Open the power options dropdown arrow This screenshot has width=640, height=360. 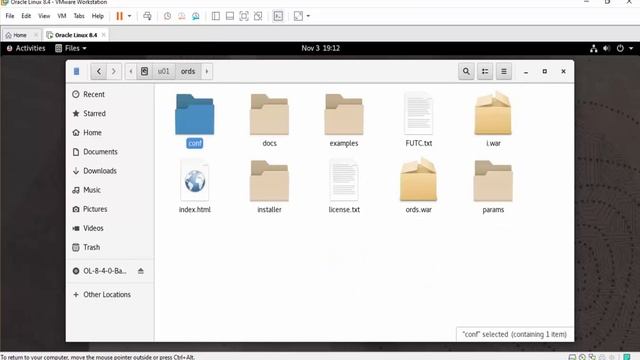129,16
